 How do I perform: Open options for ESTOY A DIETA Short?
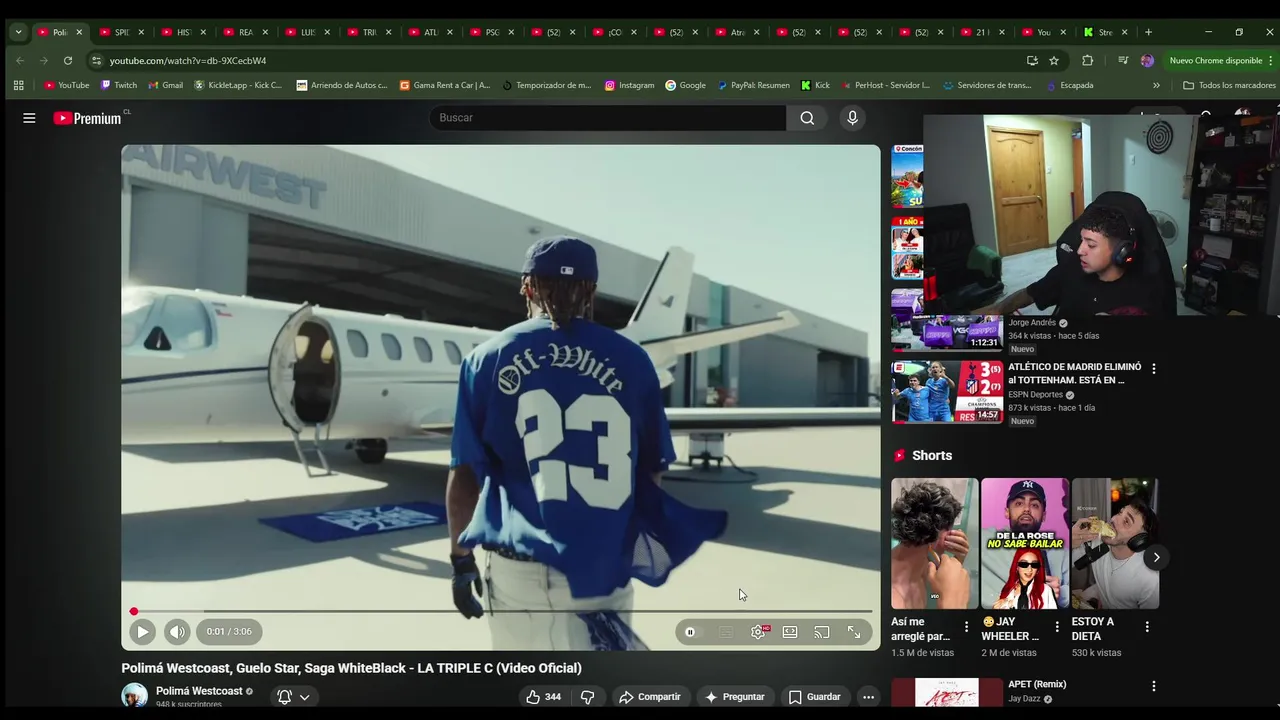[x=1147, y=627]
